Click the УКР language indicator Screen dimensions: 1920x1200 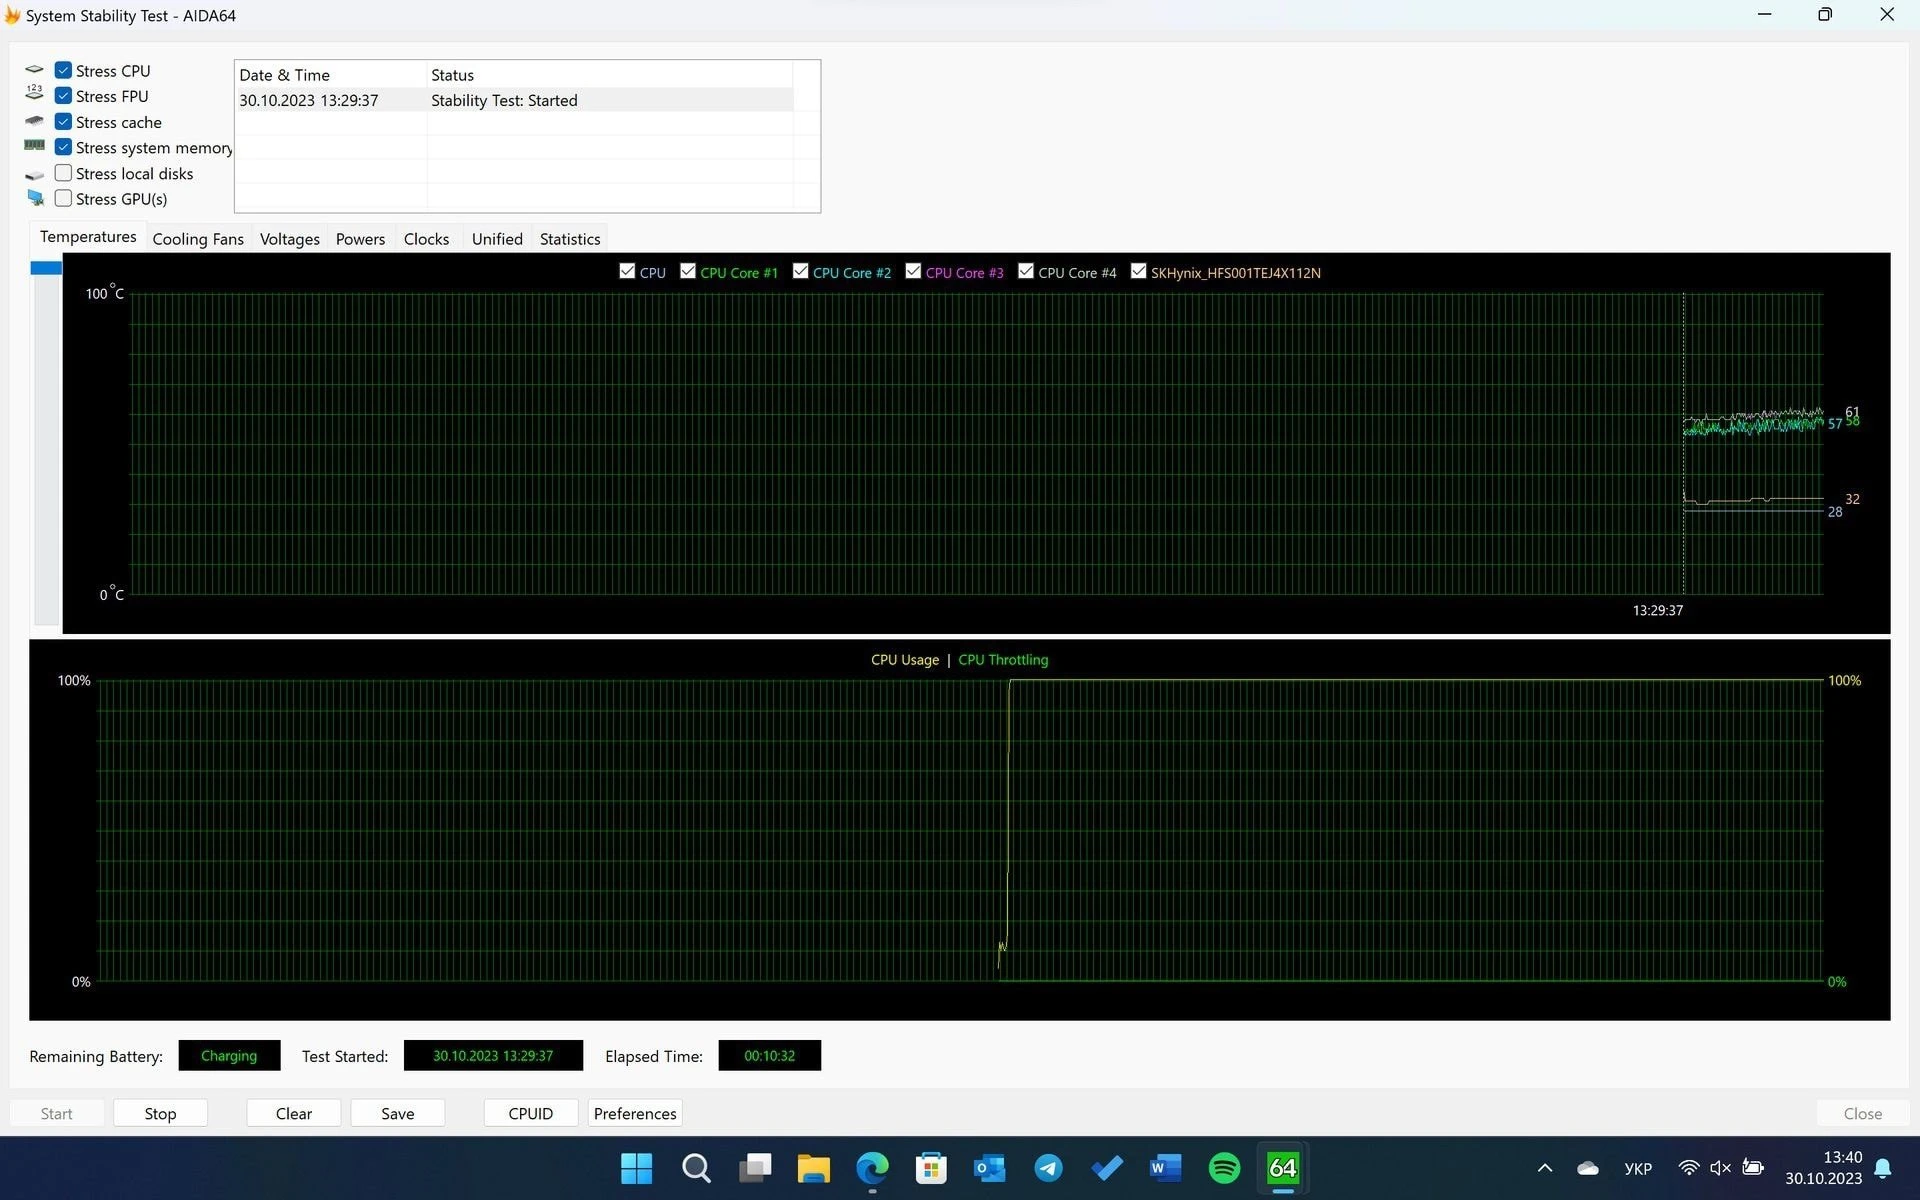1638,1168
